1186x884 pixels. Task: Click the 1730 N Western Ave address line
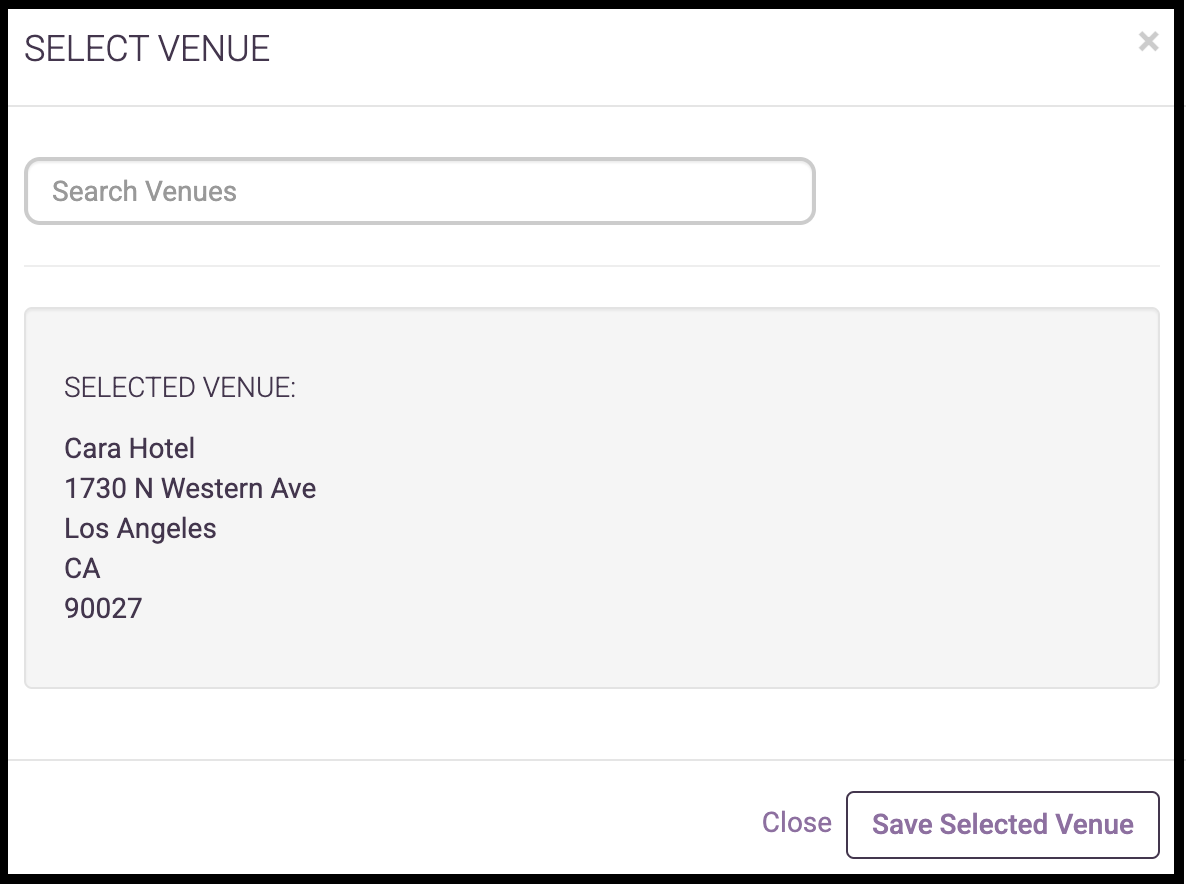pos(190,489)
